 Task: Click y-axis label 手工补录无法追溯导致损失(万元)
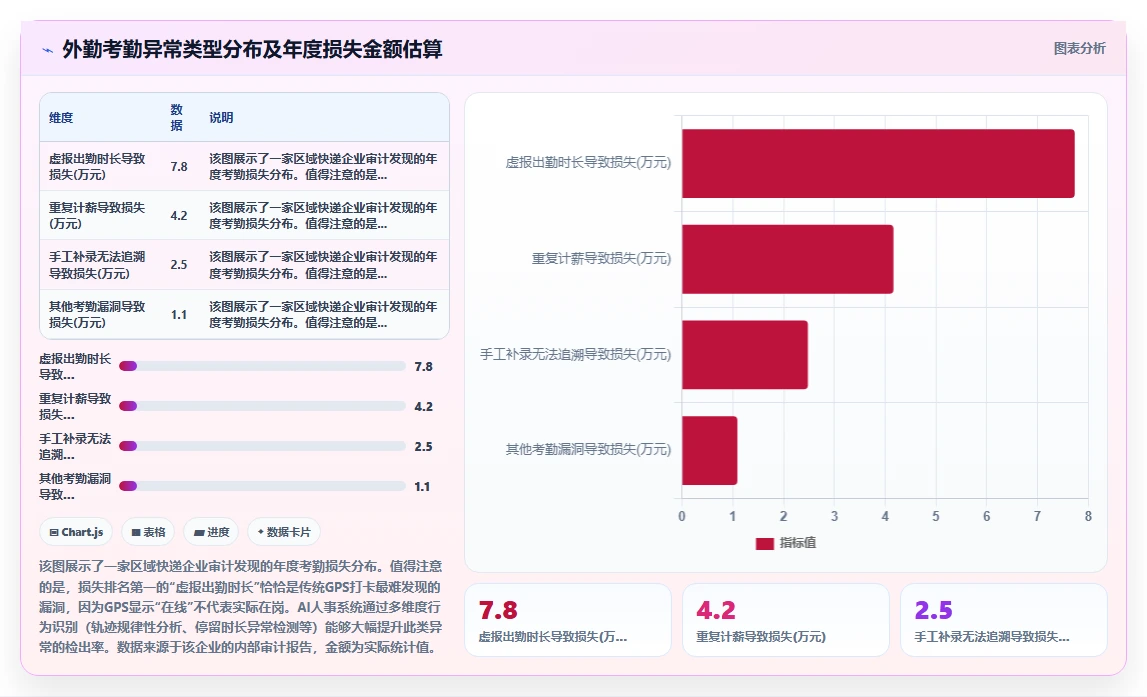pos(576,354)
